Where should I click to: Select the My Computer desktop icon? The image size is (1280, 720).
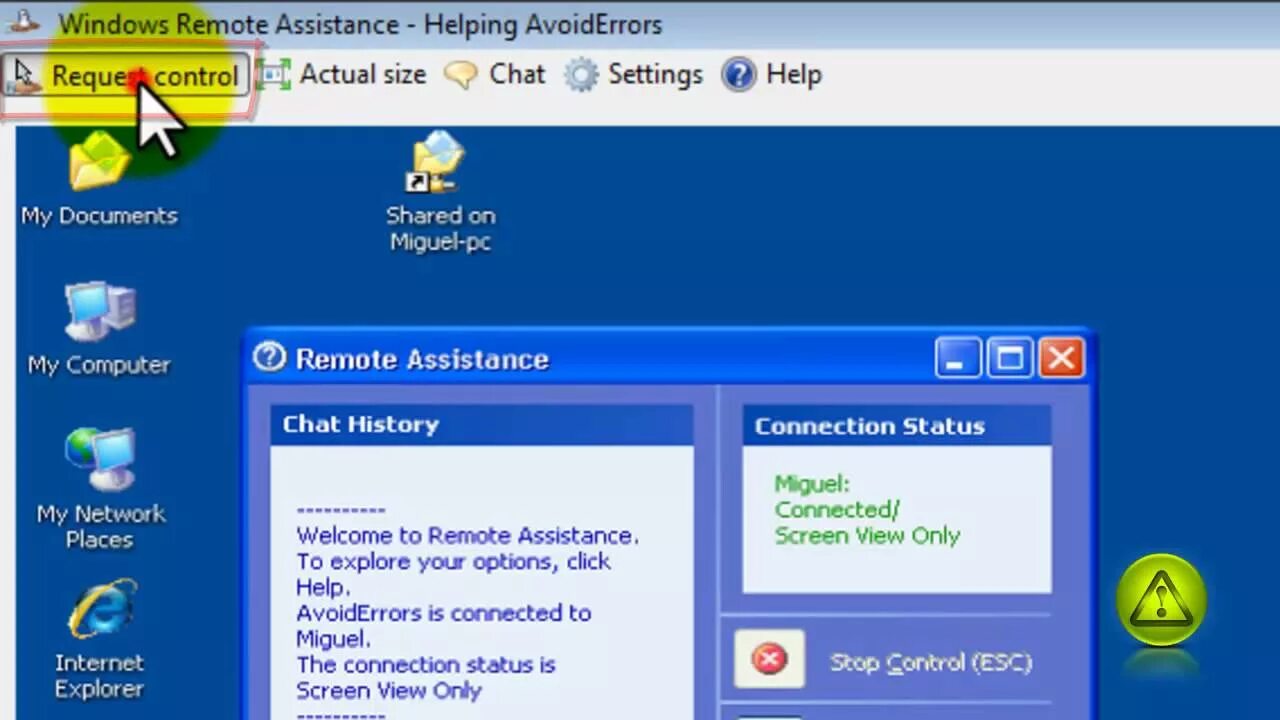coord(99,329)
